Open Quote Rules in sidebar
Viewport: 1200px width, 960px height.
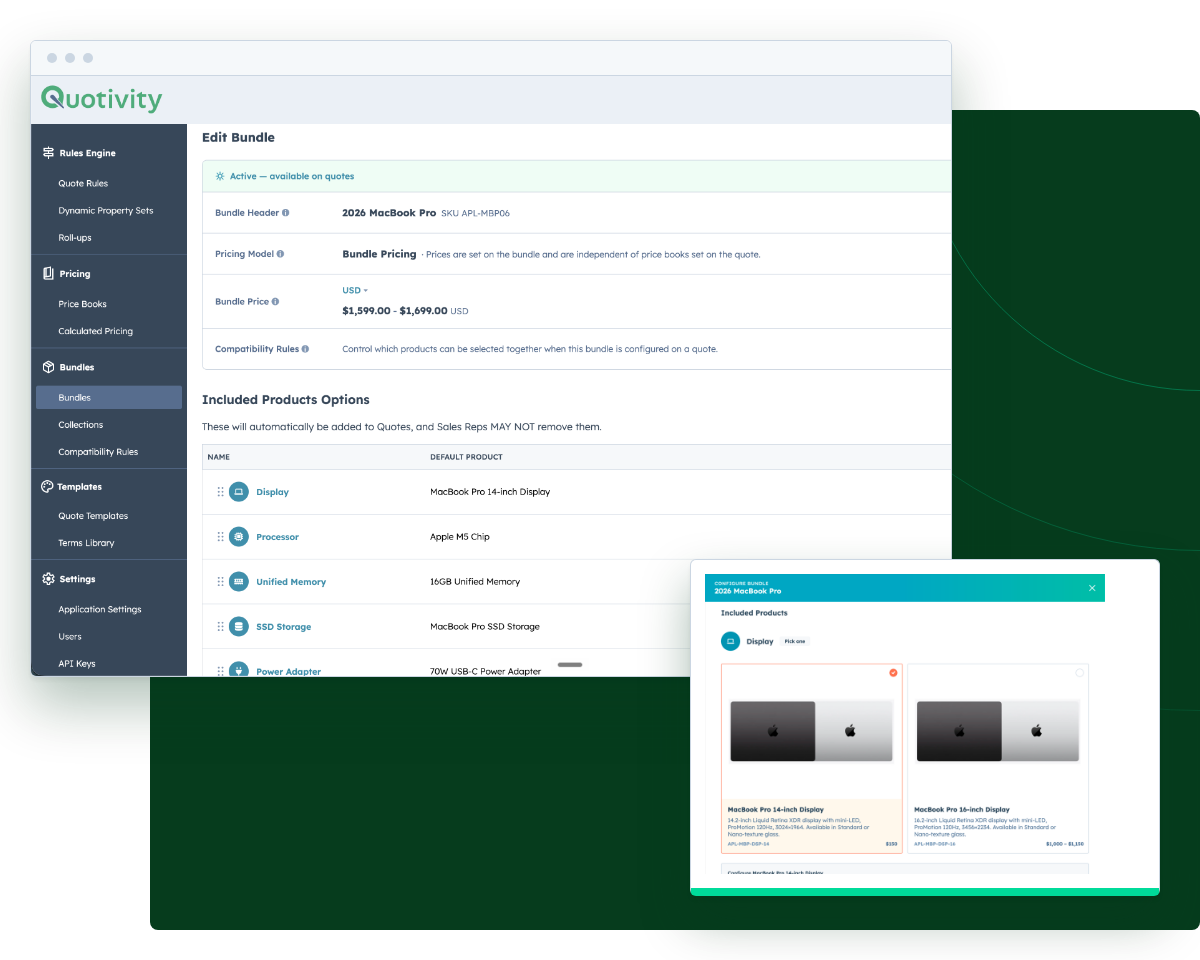(83, 183)
